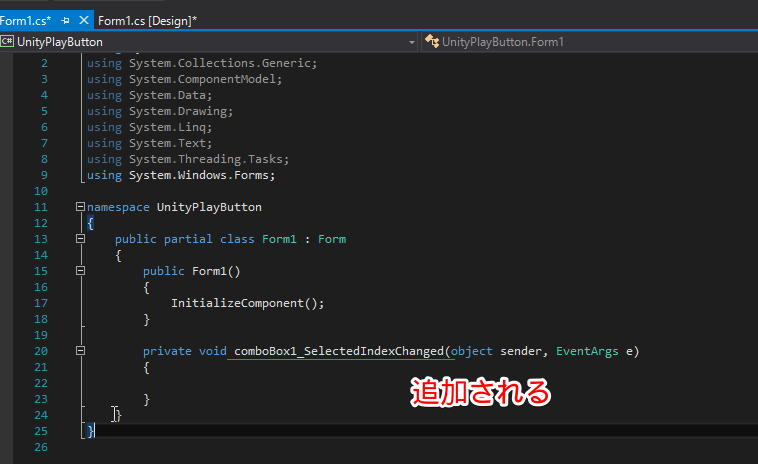Click the EventArgs type in method signature
Screen dimensions: 758x464
pos(587,351)
